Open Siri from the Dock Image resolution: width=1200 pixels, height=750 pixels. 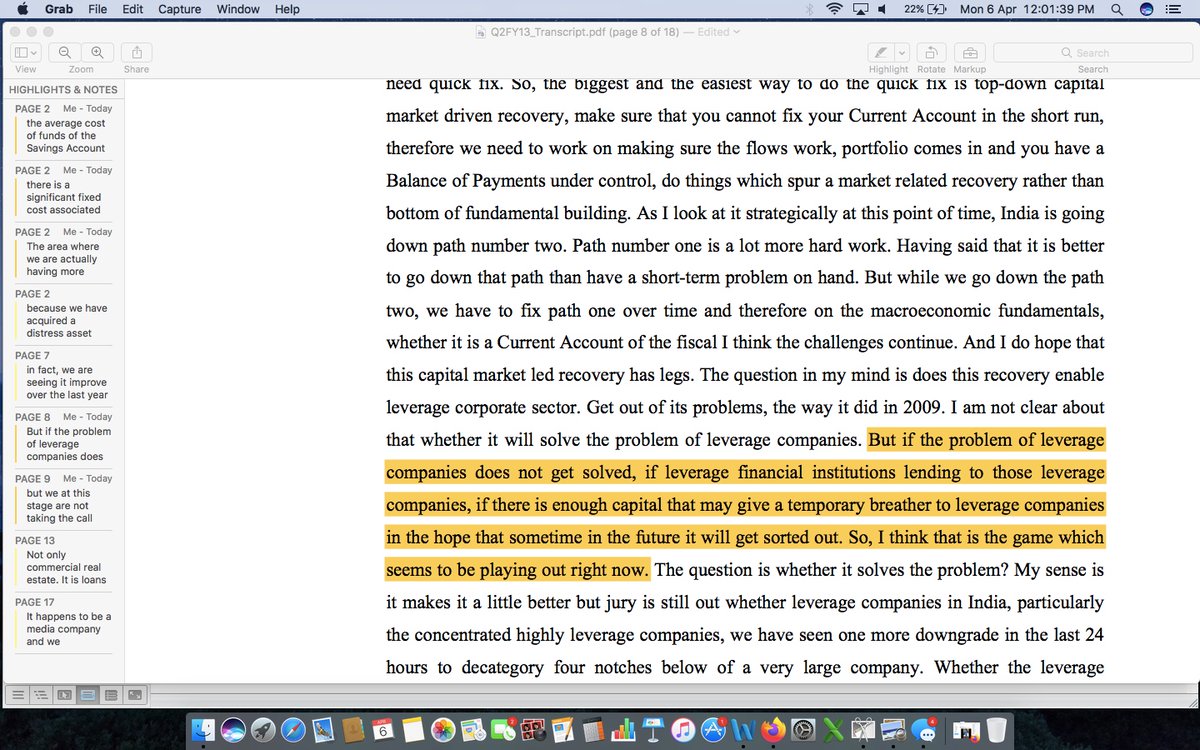pyautogui.click(x=234, y=730)
